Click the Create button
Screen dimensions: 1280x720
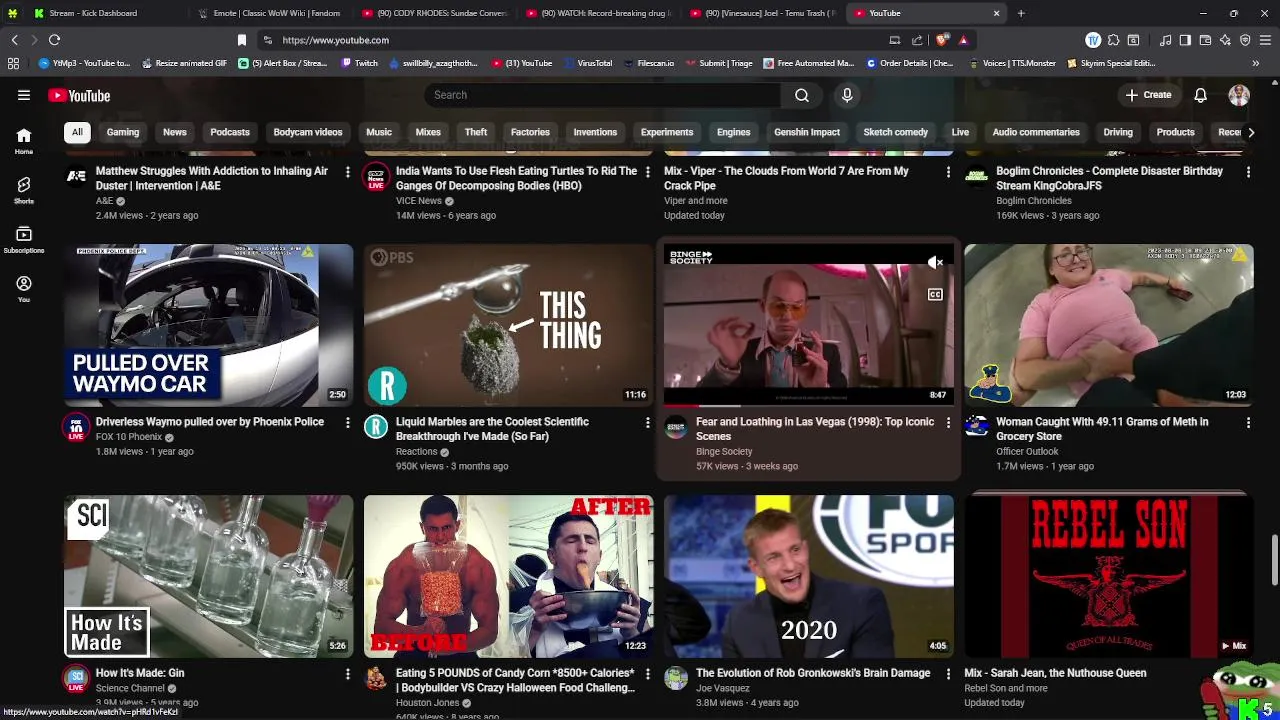pos(1148,95)
